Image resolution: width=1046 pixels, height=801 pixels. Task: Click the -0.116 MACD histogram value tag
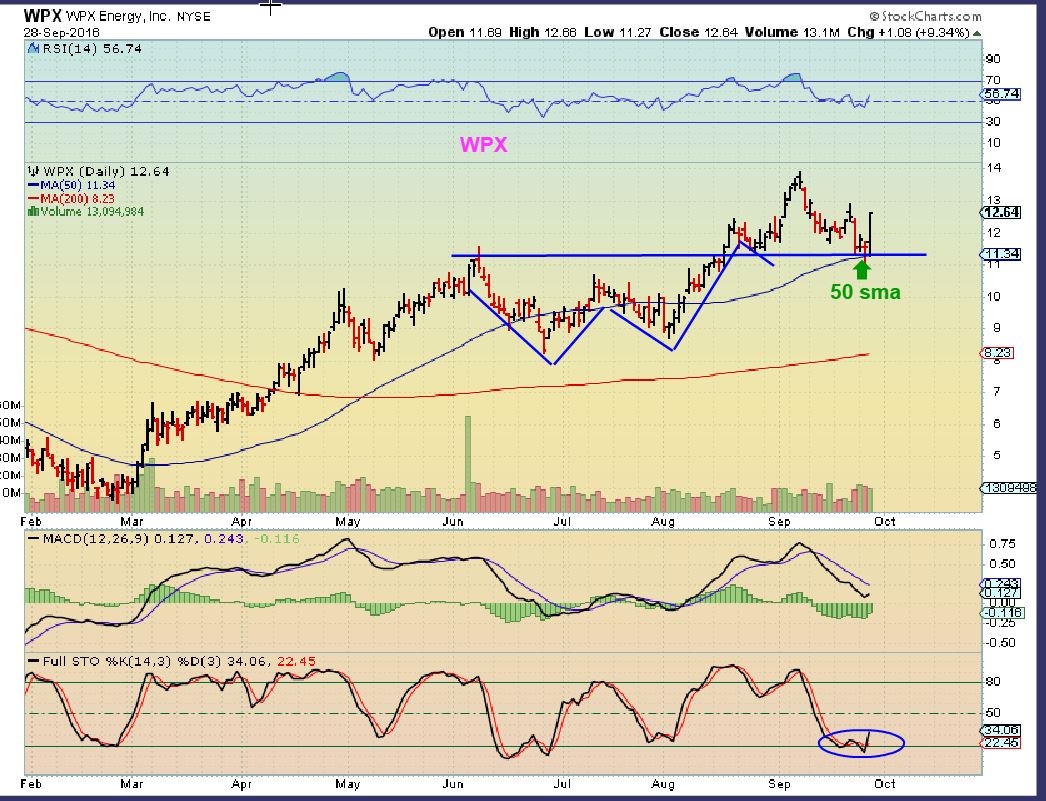[1003, 613]
